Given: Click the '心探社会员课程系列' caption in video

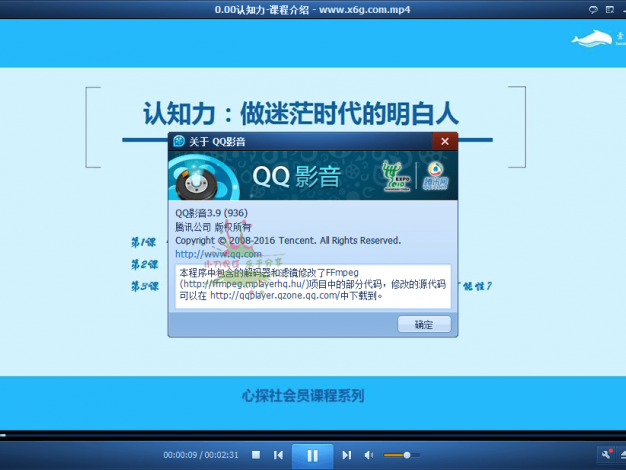Looking at the screenshot, I should click(x=303, y=396).
